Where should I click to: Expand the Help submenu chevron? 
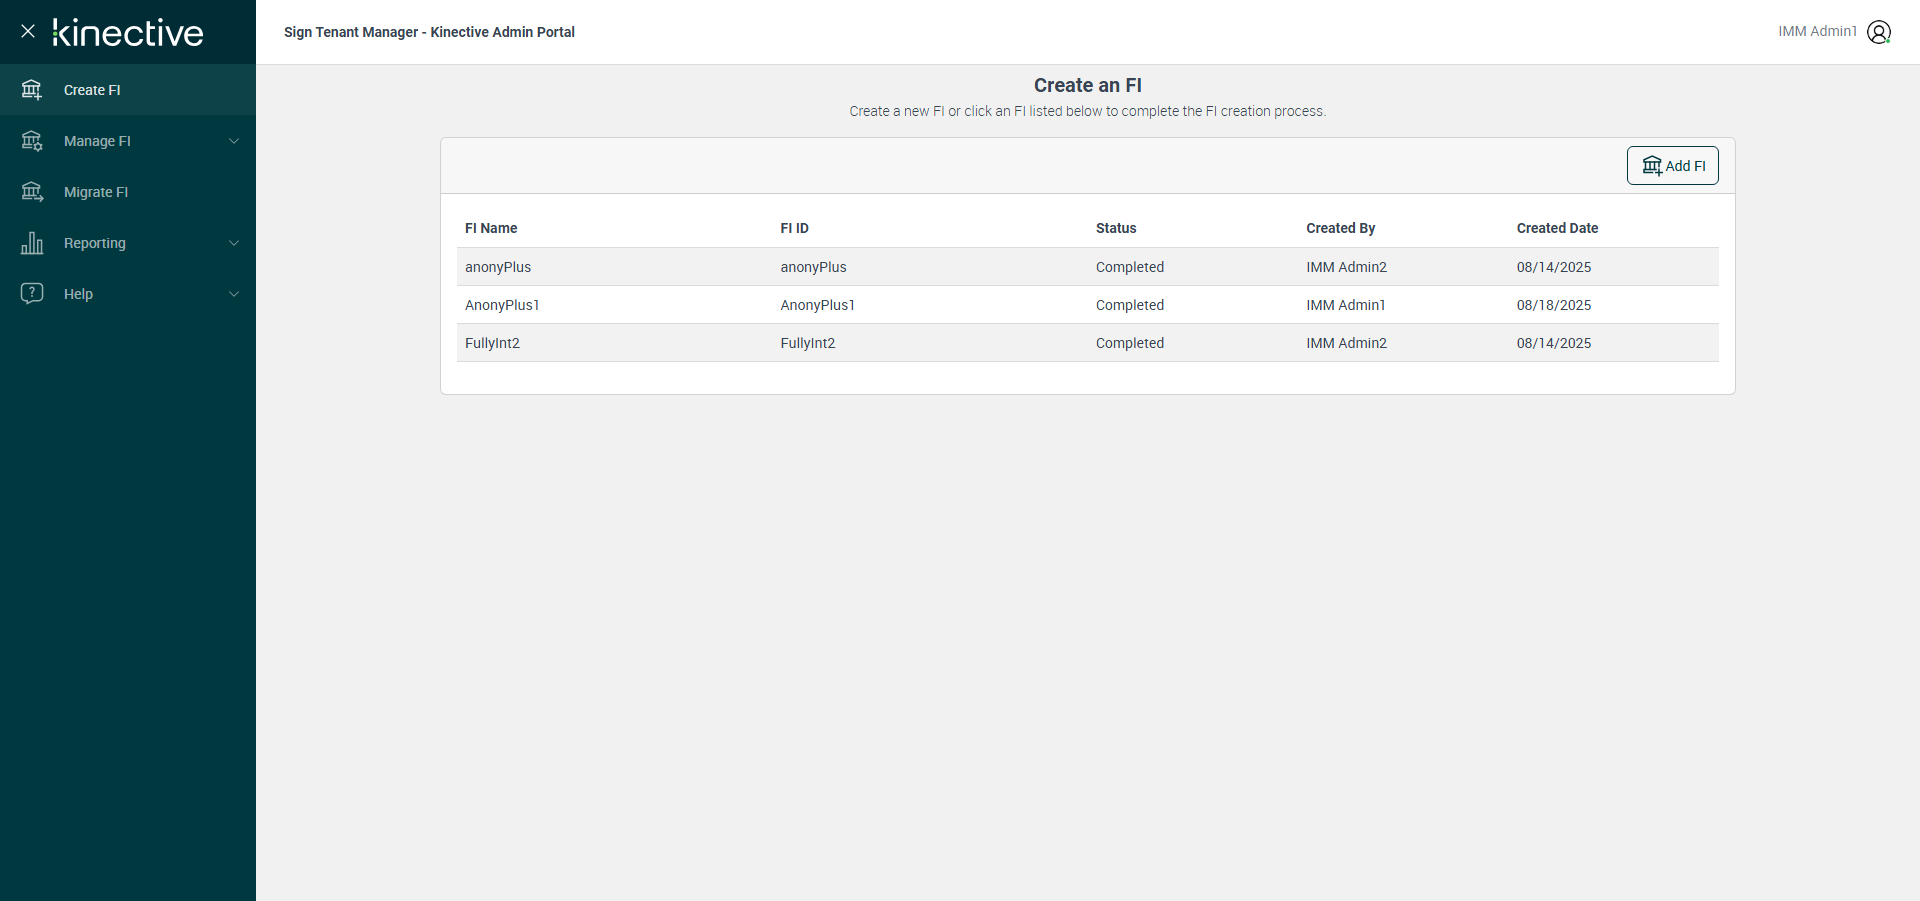[234, 294]
